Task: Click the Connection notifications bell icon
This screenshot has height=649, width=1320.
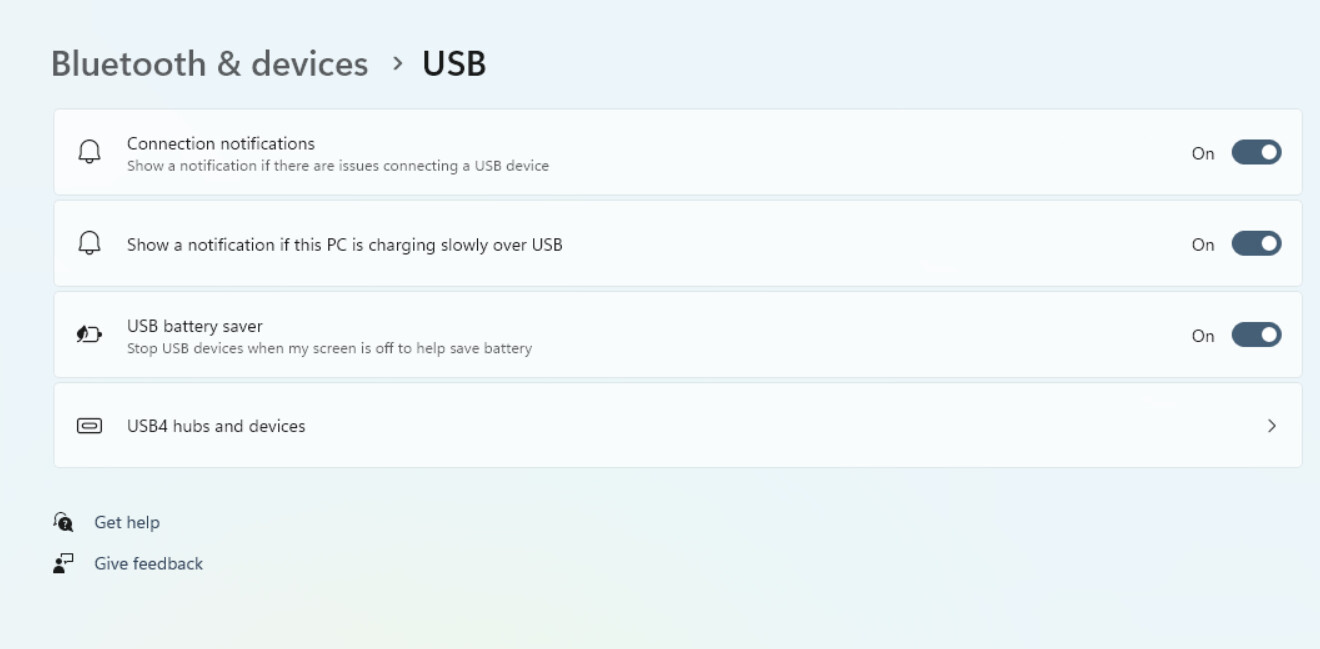Action: (x=89, y=153)
